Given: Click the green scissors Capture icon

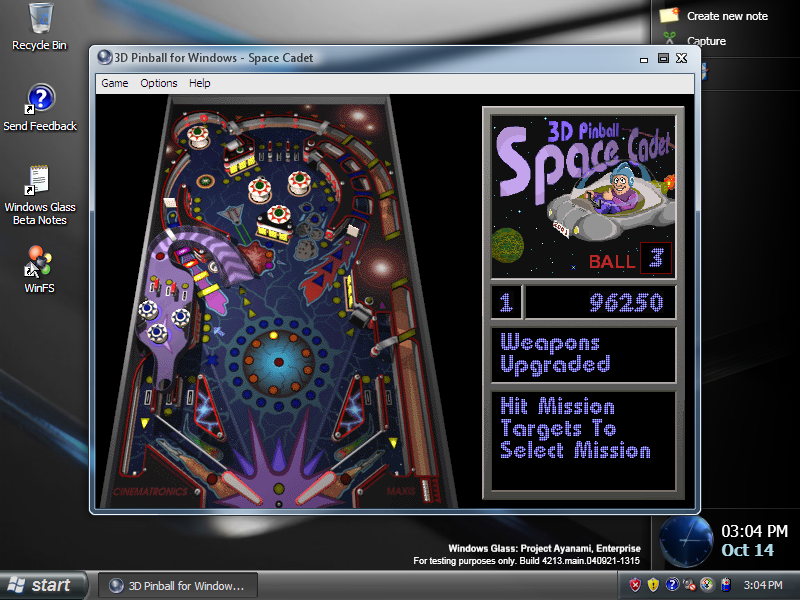Looking at the screenshot, I should pyautogui.click(x=669, y=40).
